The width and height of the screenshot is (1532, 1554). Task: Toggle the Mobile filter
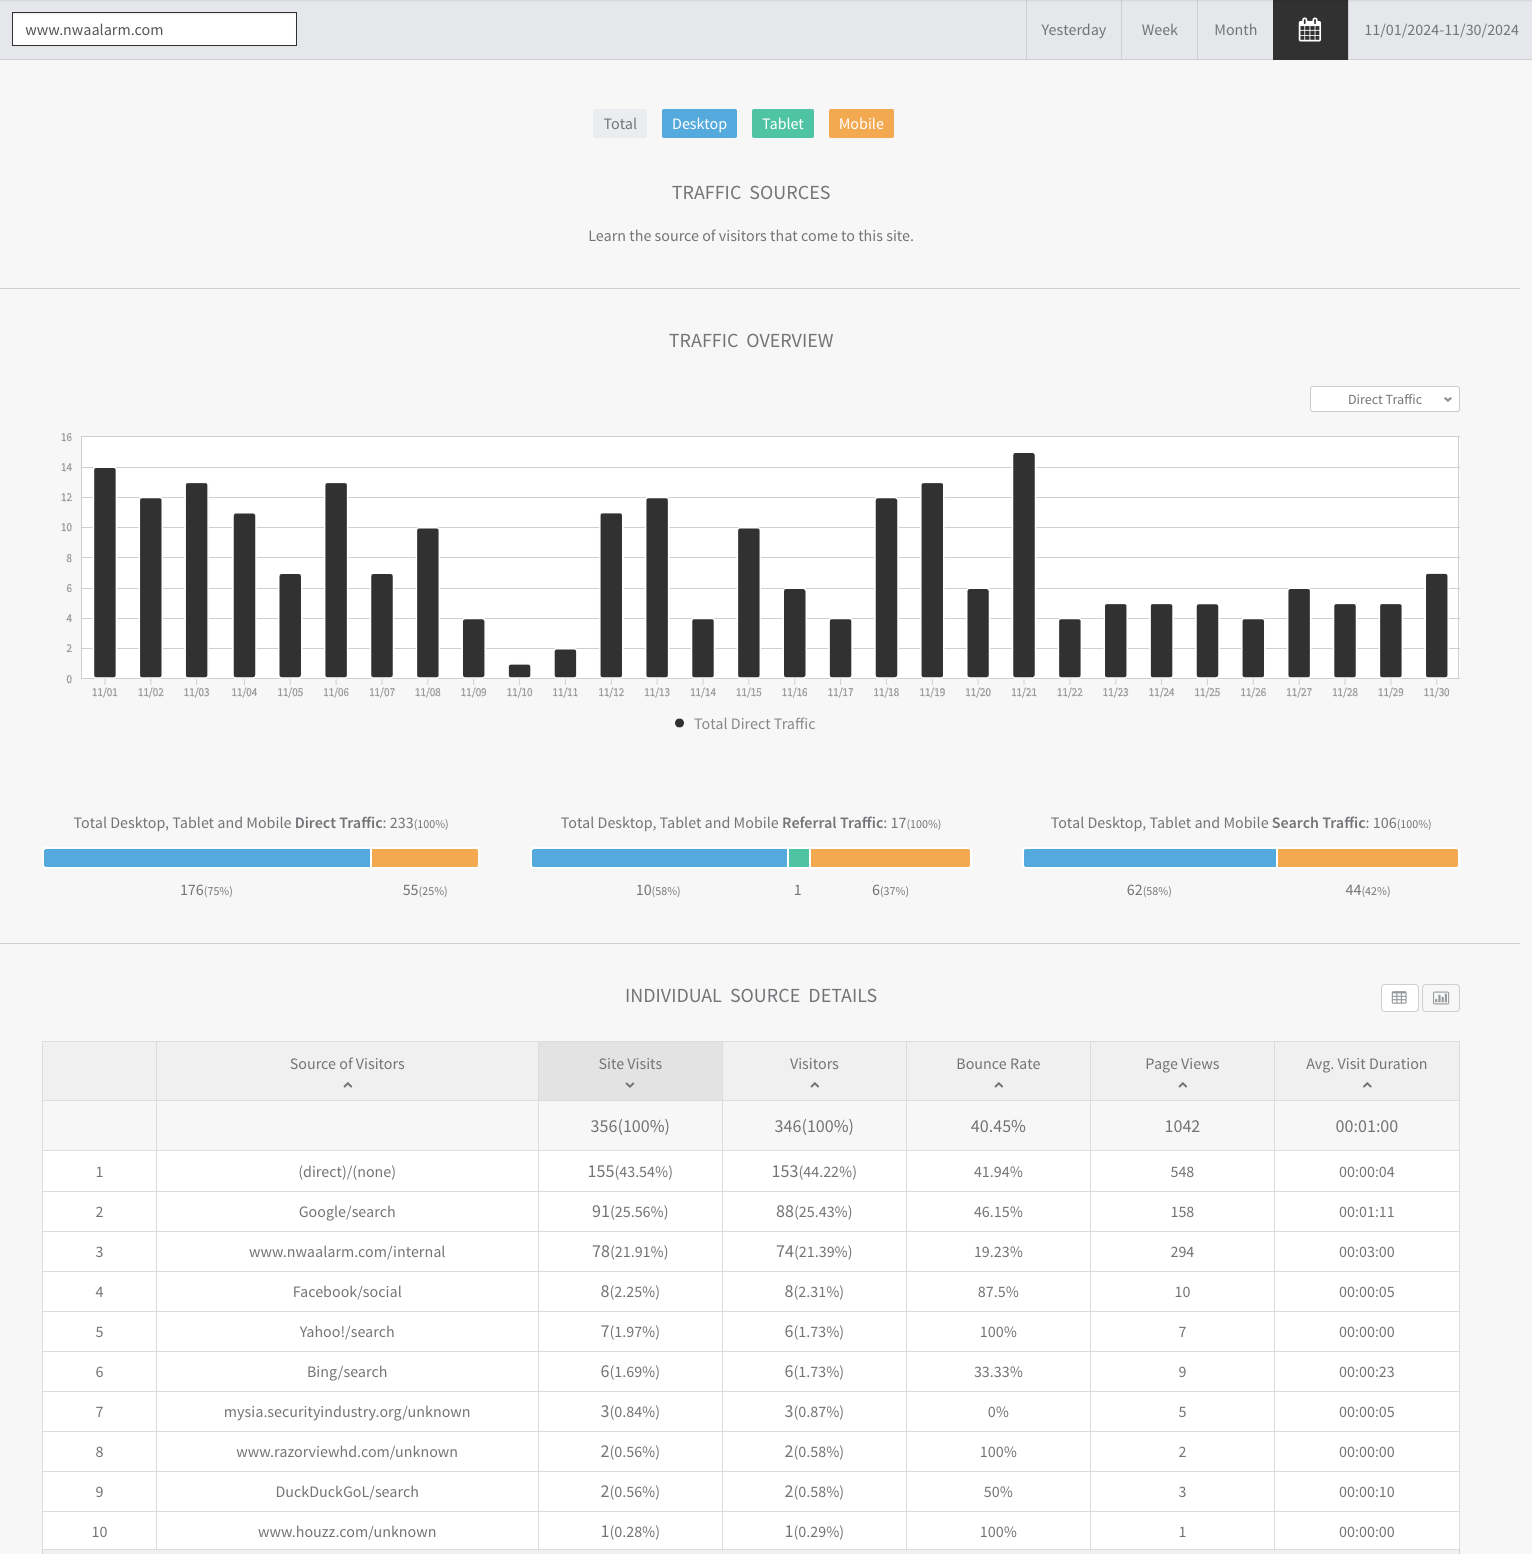(x=861, y=124)
